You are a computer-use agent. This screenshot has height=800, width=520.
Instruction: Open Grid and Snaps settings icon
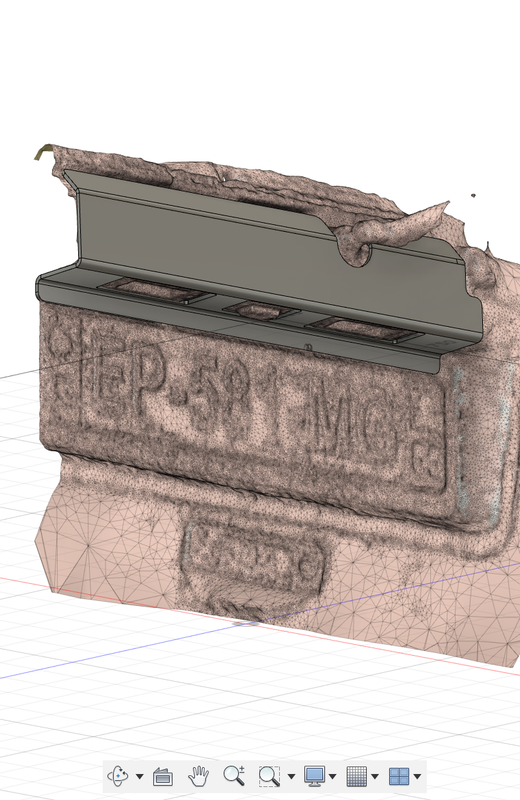pyautogui.click(x=356, y=776)
